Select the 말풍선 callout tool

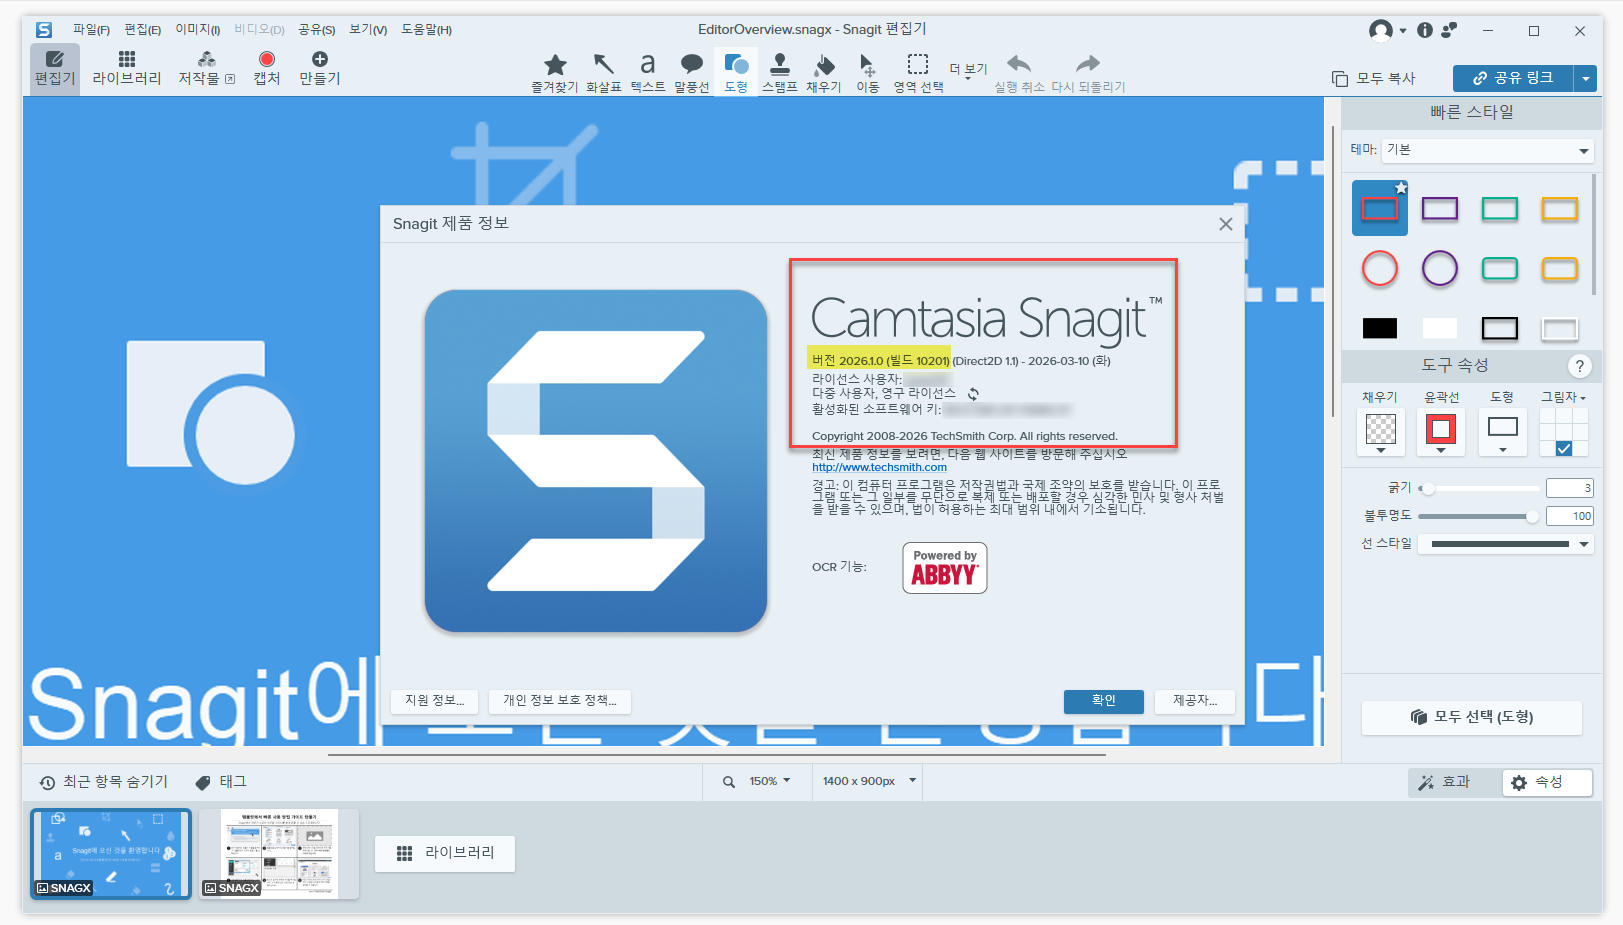(x=691, y=72)
